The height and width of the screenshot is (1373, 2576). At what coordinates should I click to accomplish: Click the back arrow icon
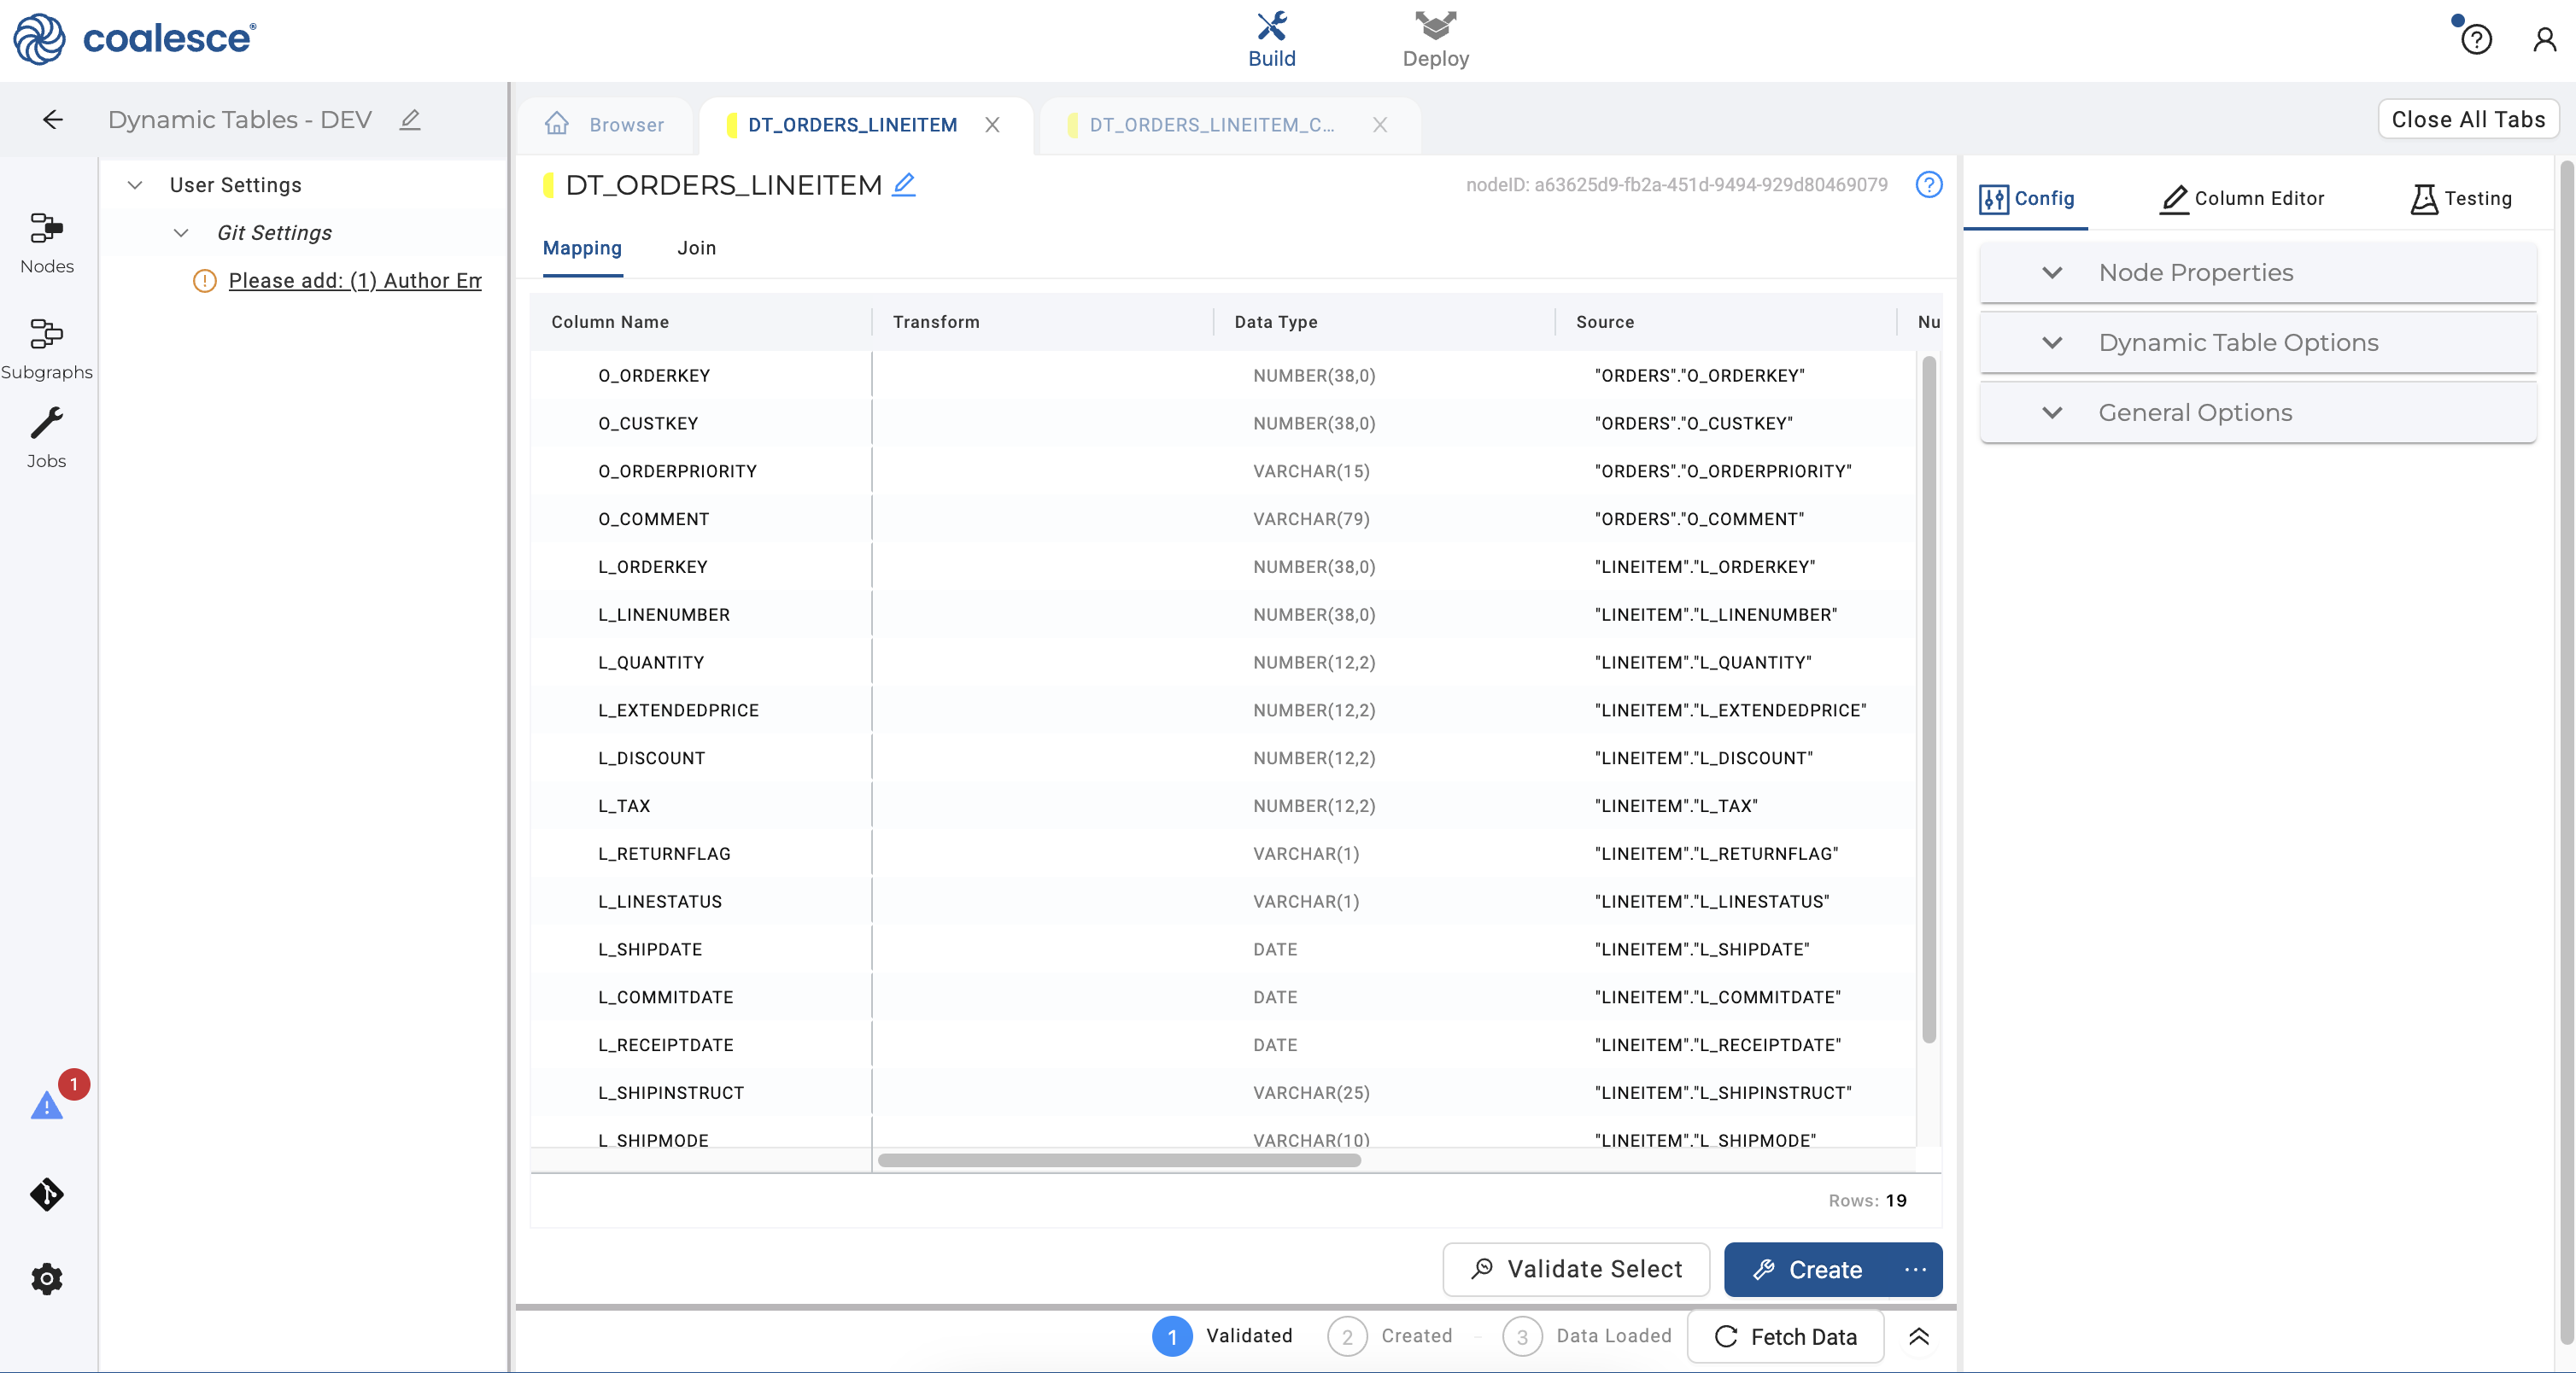point(53,120)
